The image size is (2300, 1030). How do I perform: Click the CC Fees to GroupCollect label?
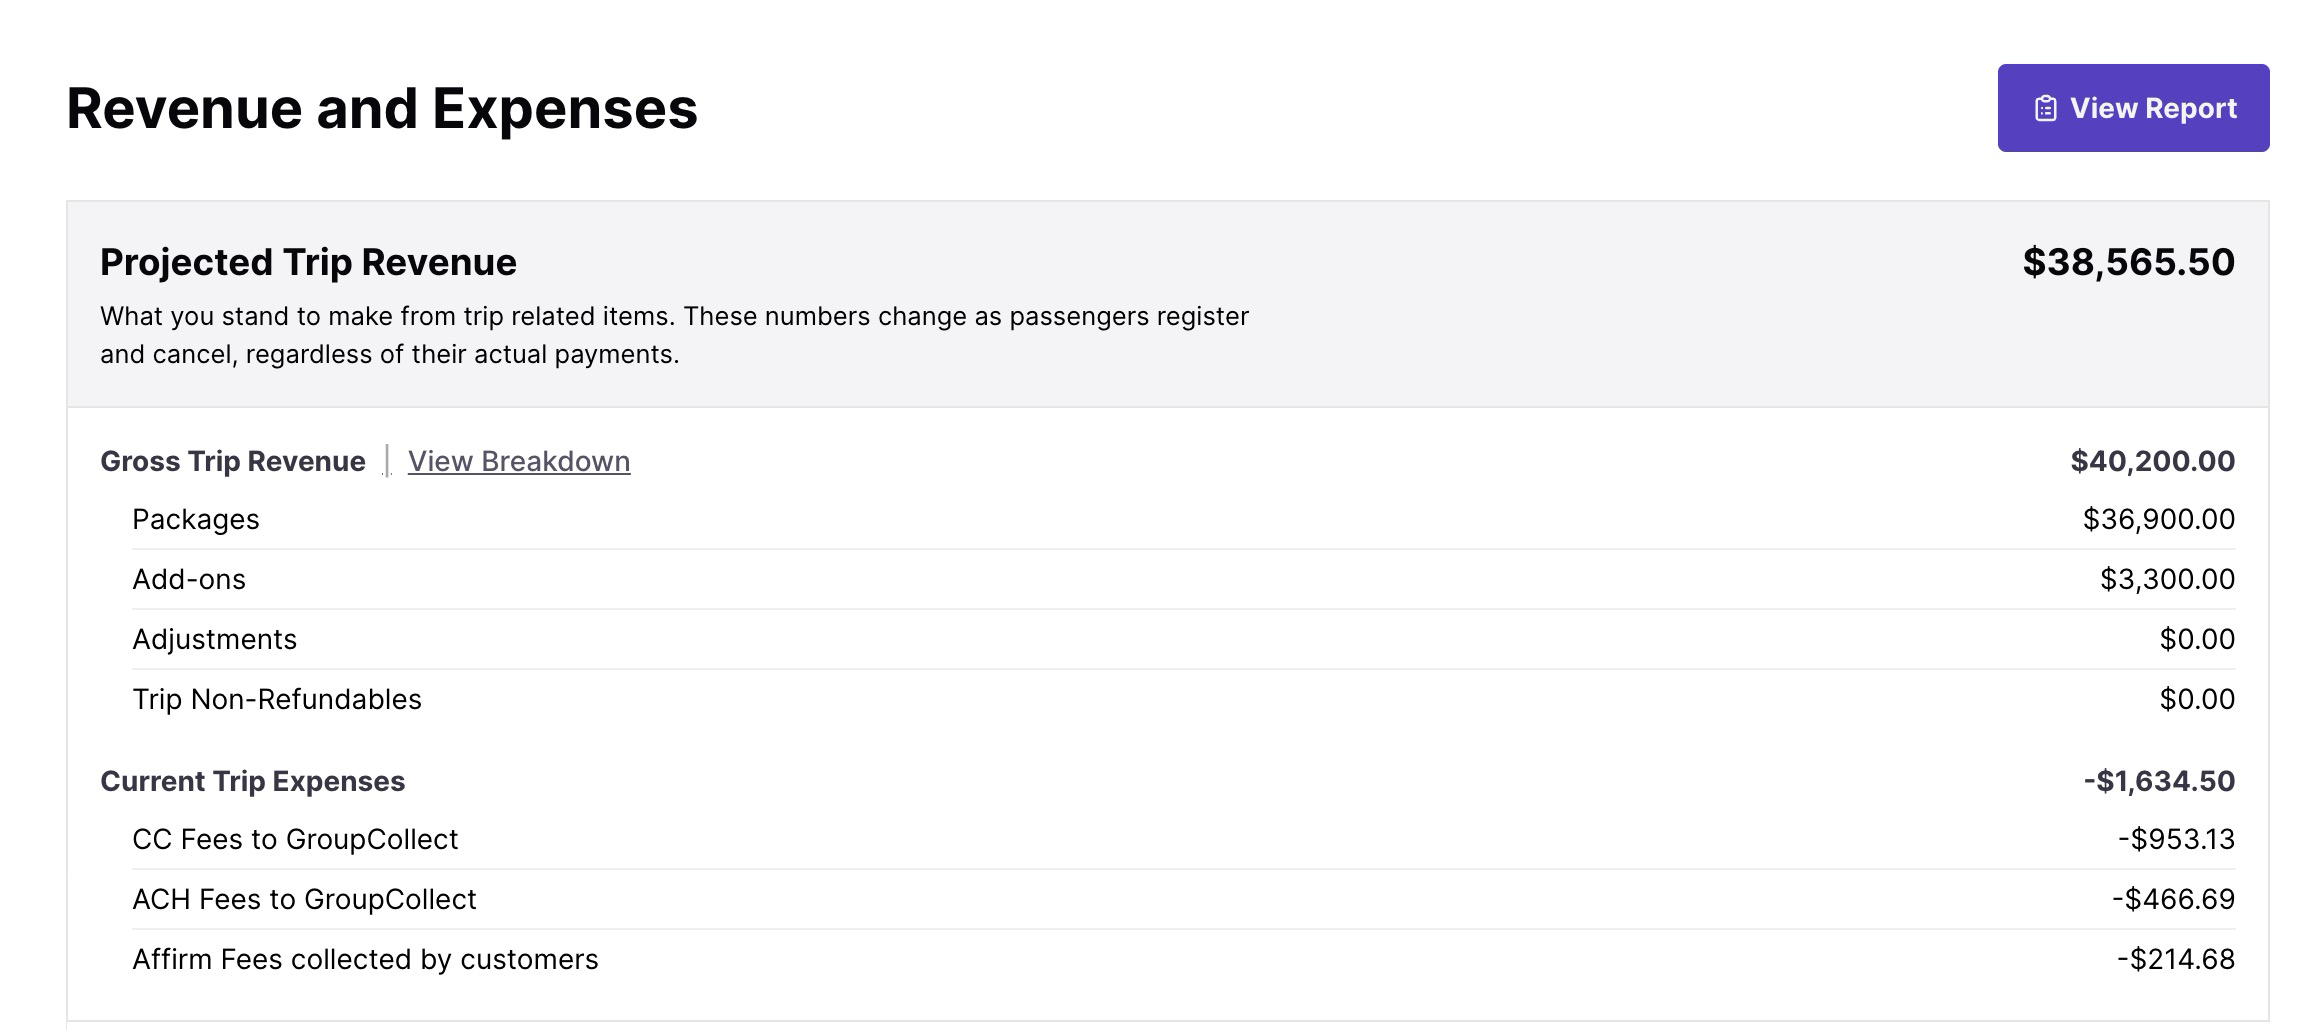(x=295, y=839)
